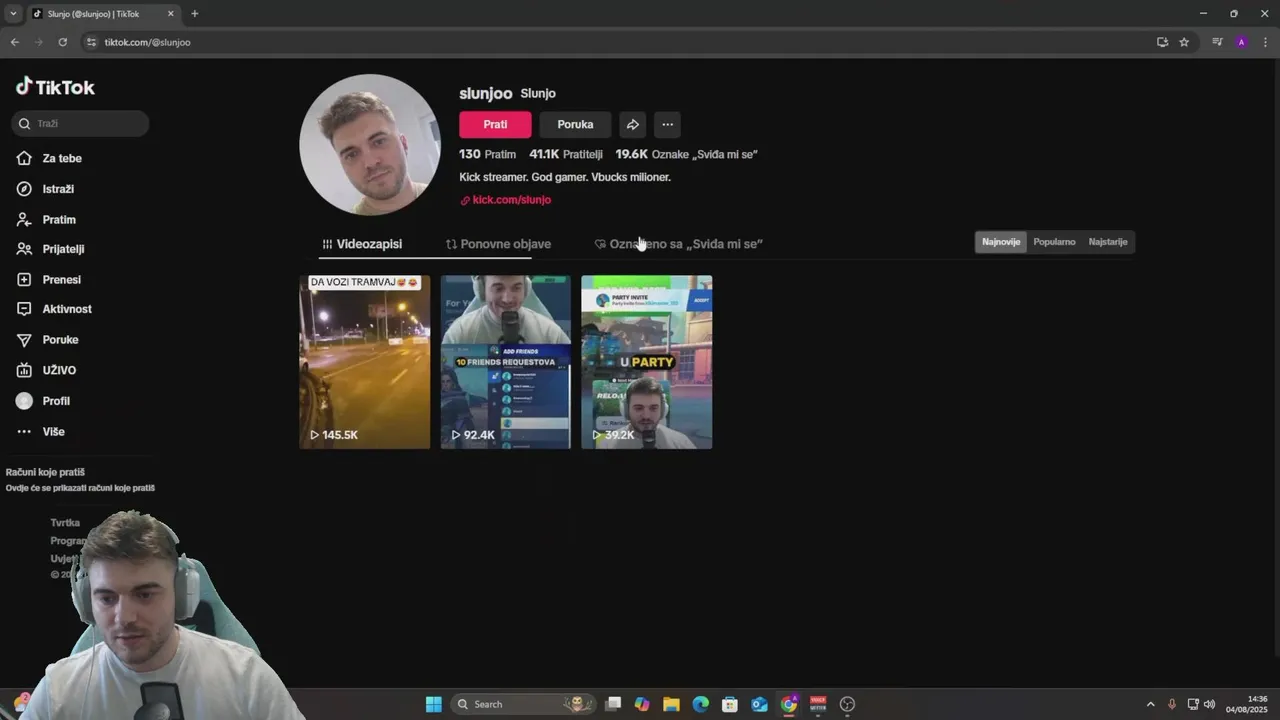The height and width of the screenshot is (720, 1280).
Task: Open File Explorer from the taskbar
Action: tap(671, 704)
